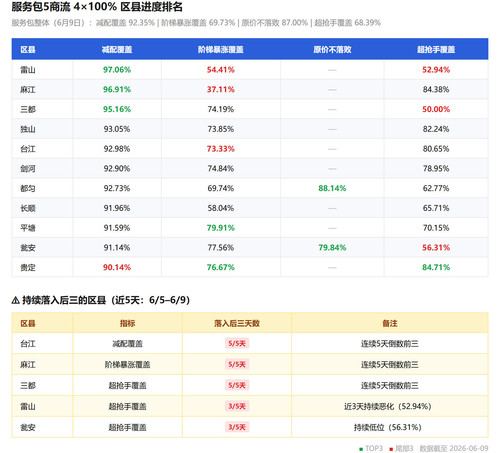Click the value 92.73%

pyautogui.click(x=117, y=188)
